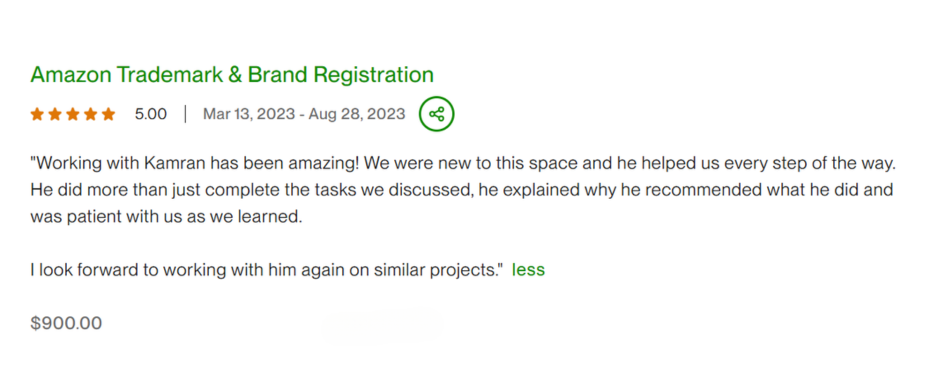Click the line starting "He did more than"

click(462, 190)
